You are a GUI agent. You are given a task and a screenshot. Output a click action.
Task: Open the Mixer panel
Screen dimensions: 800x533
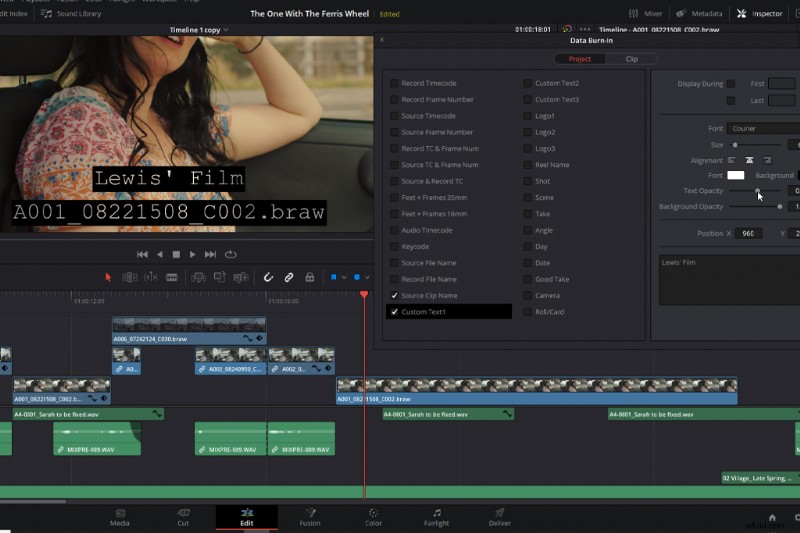coord(645,14)
